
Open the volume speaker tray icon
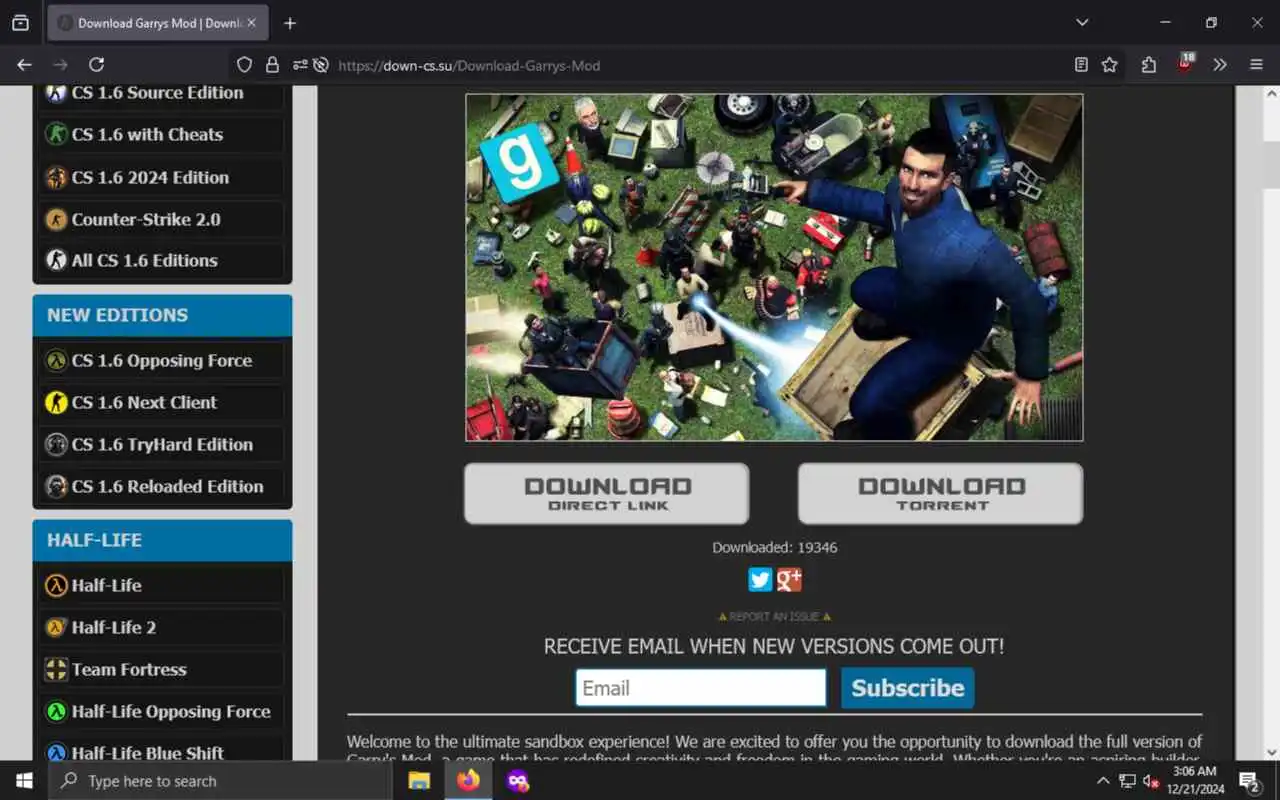click(x=1150, y=781)
